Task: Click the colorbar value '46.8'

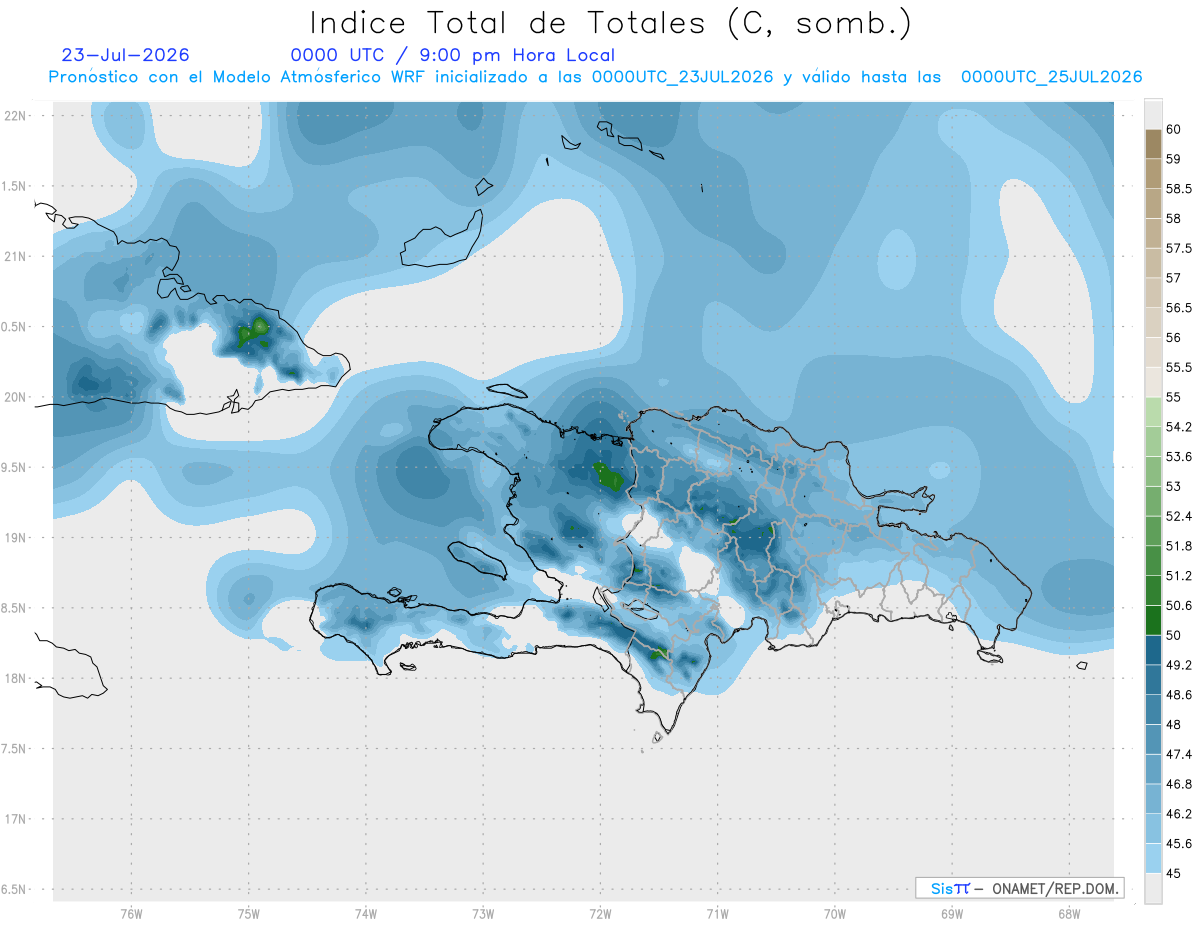Action: pyautogui.click(x=1178, y=784)
